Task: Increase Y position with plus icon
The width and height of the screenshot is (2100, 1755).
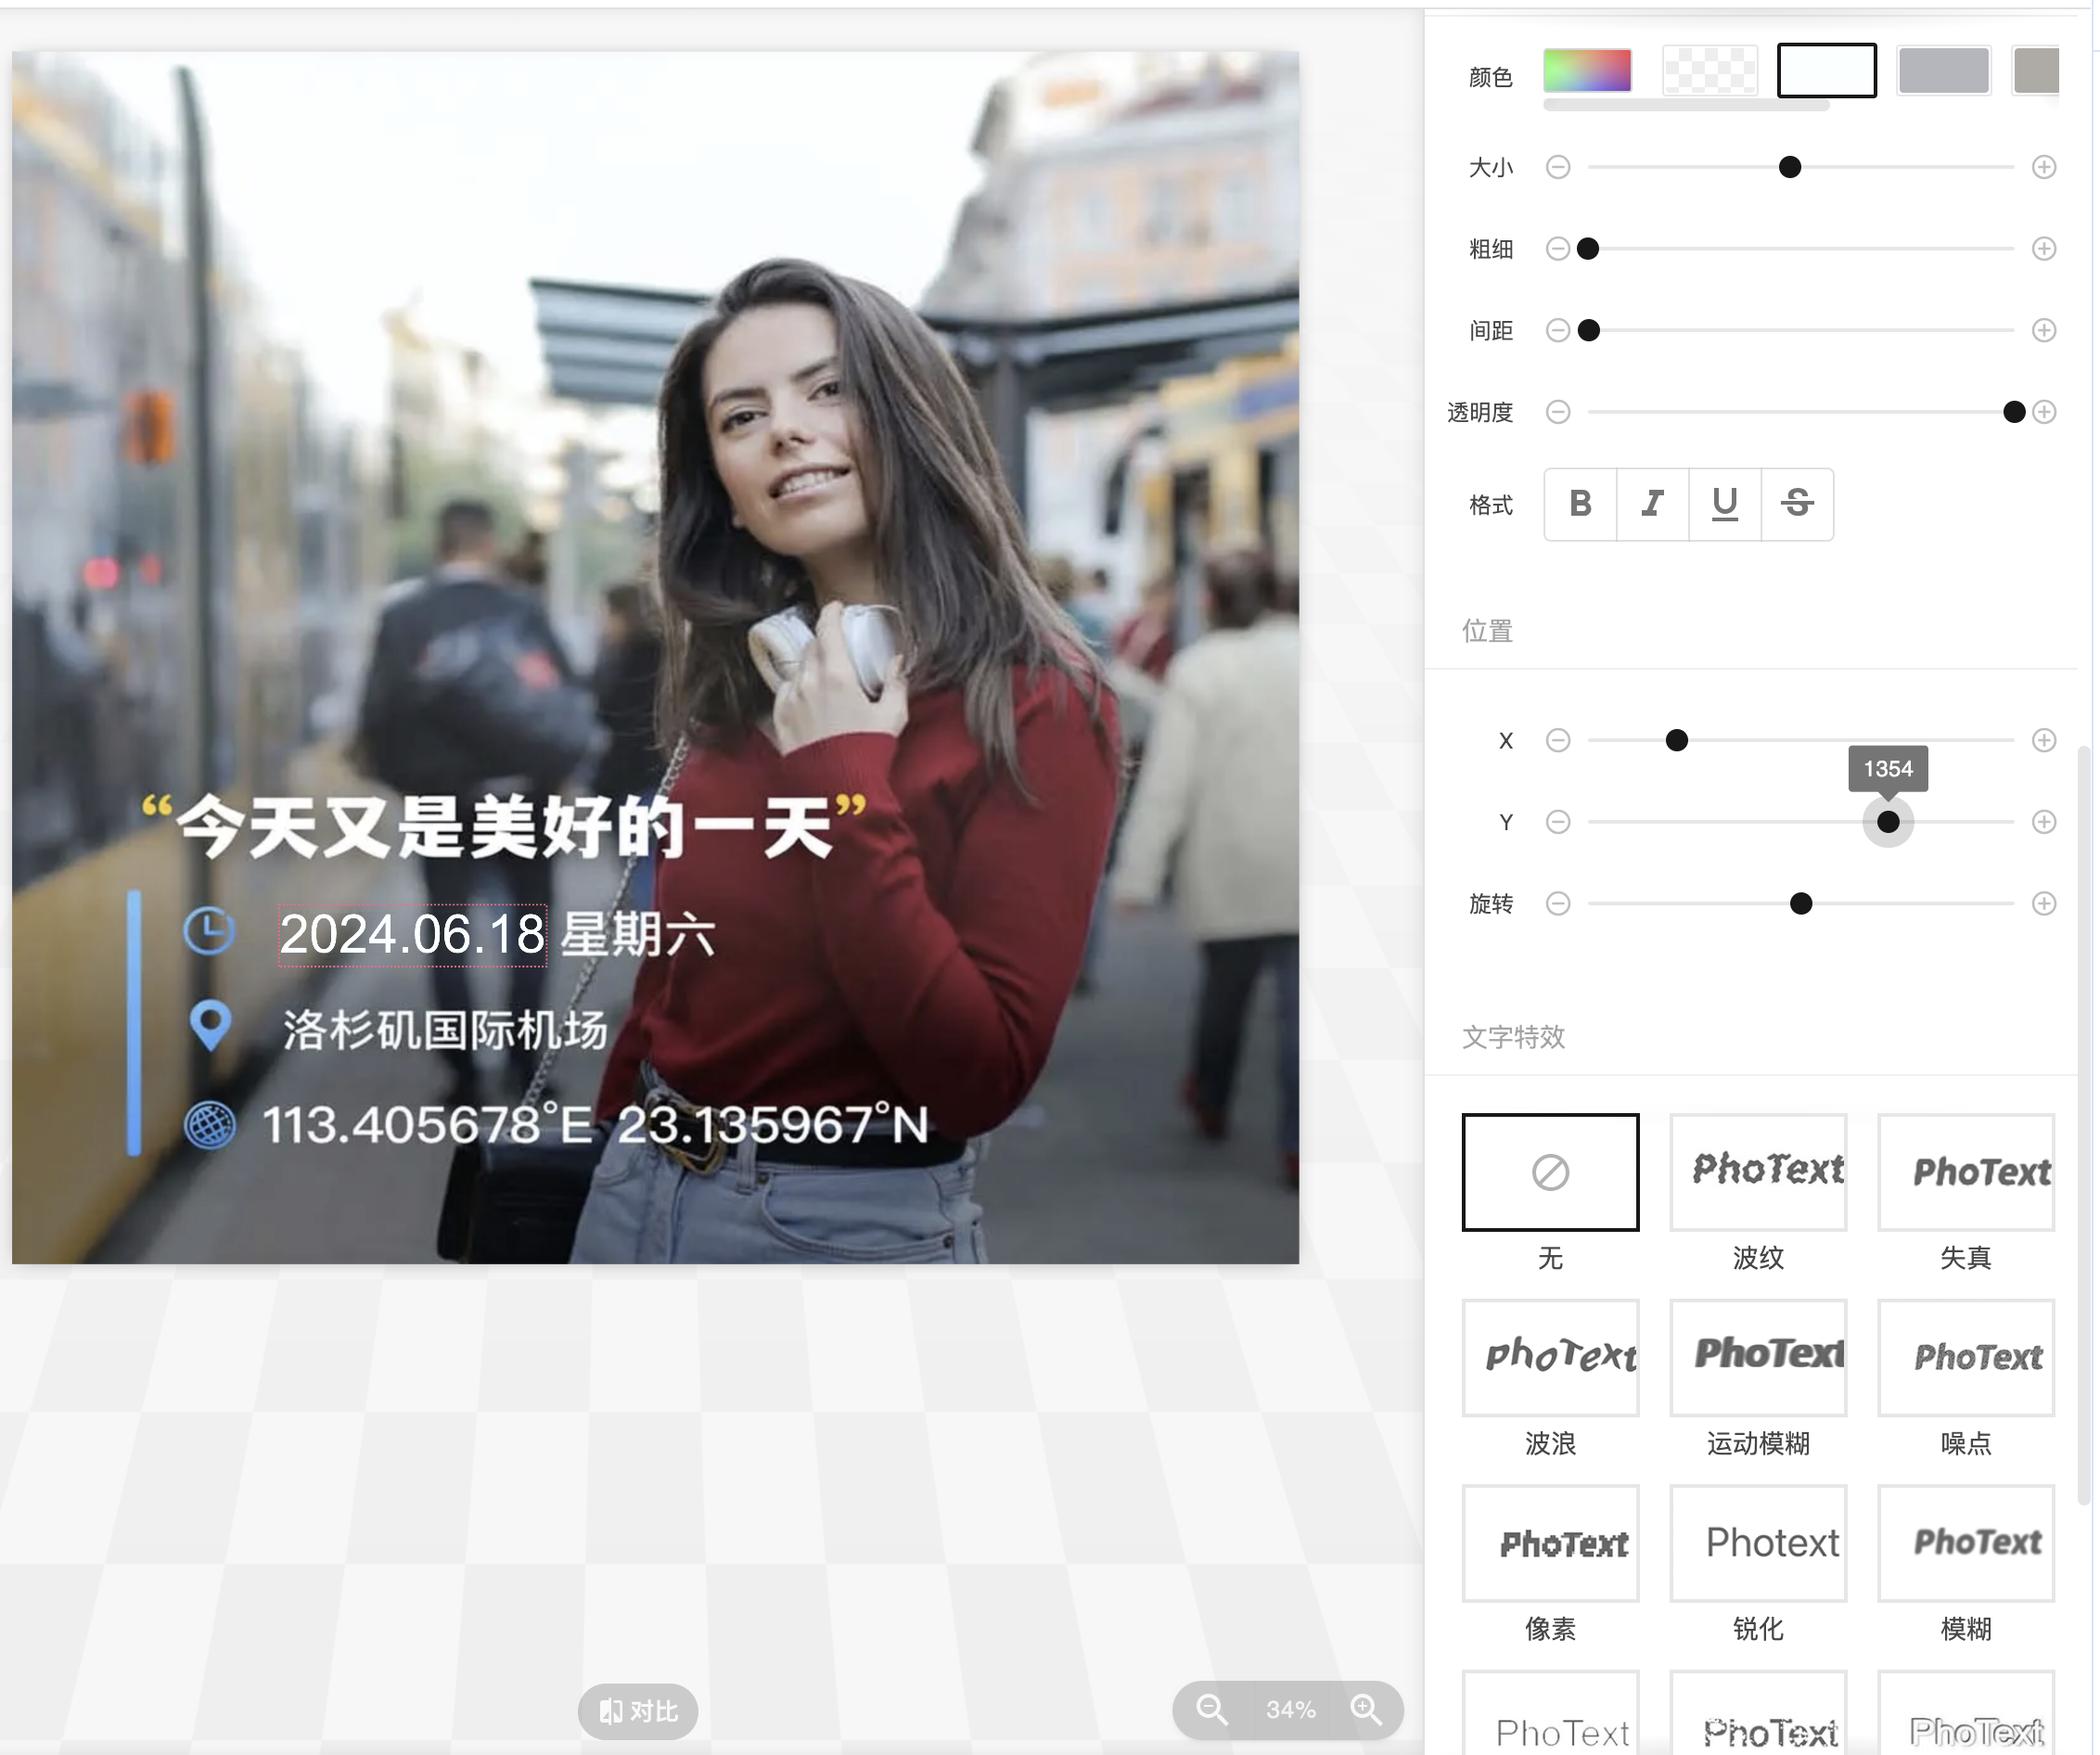Action: (x=2044, y=823)
